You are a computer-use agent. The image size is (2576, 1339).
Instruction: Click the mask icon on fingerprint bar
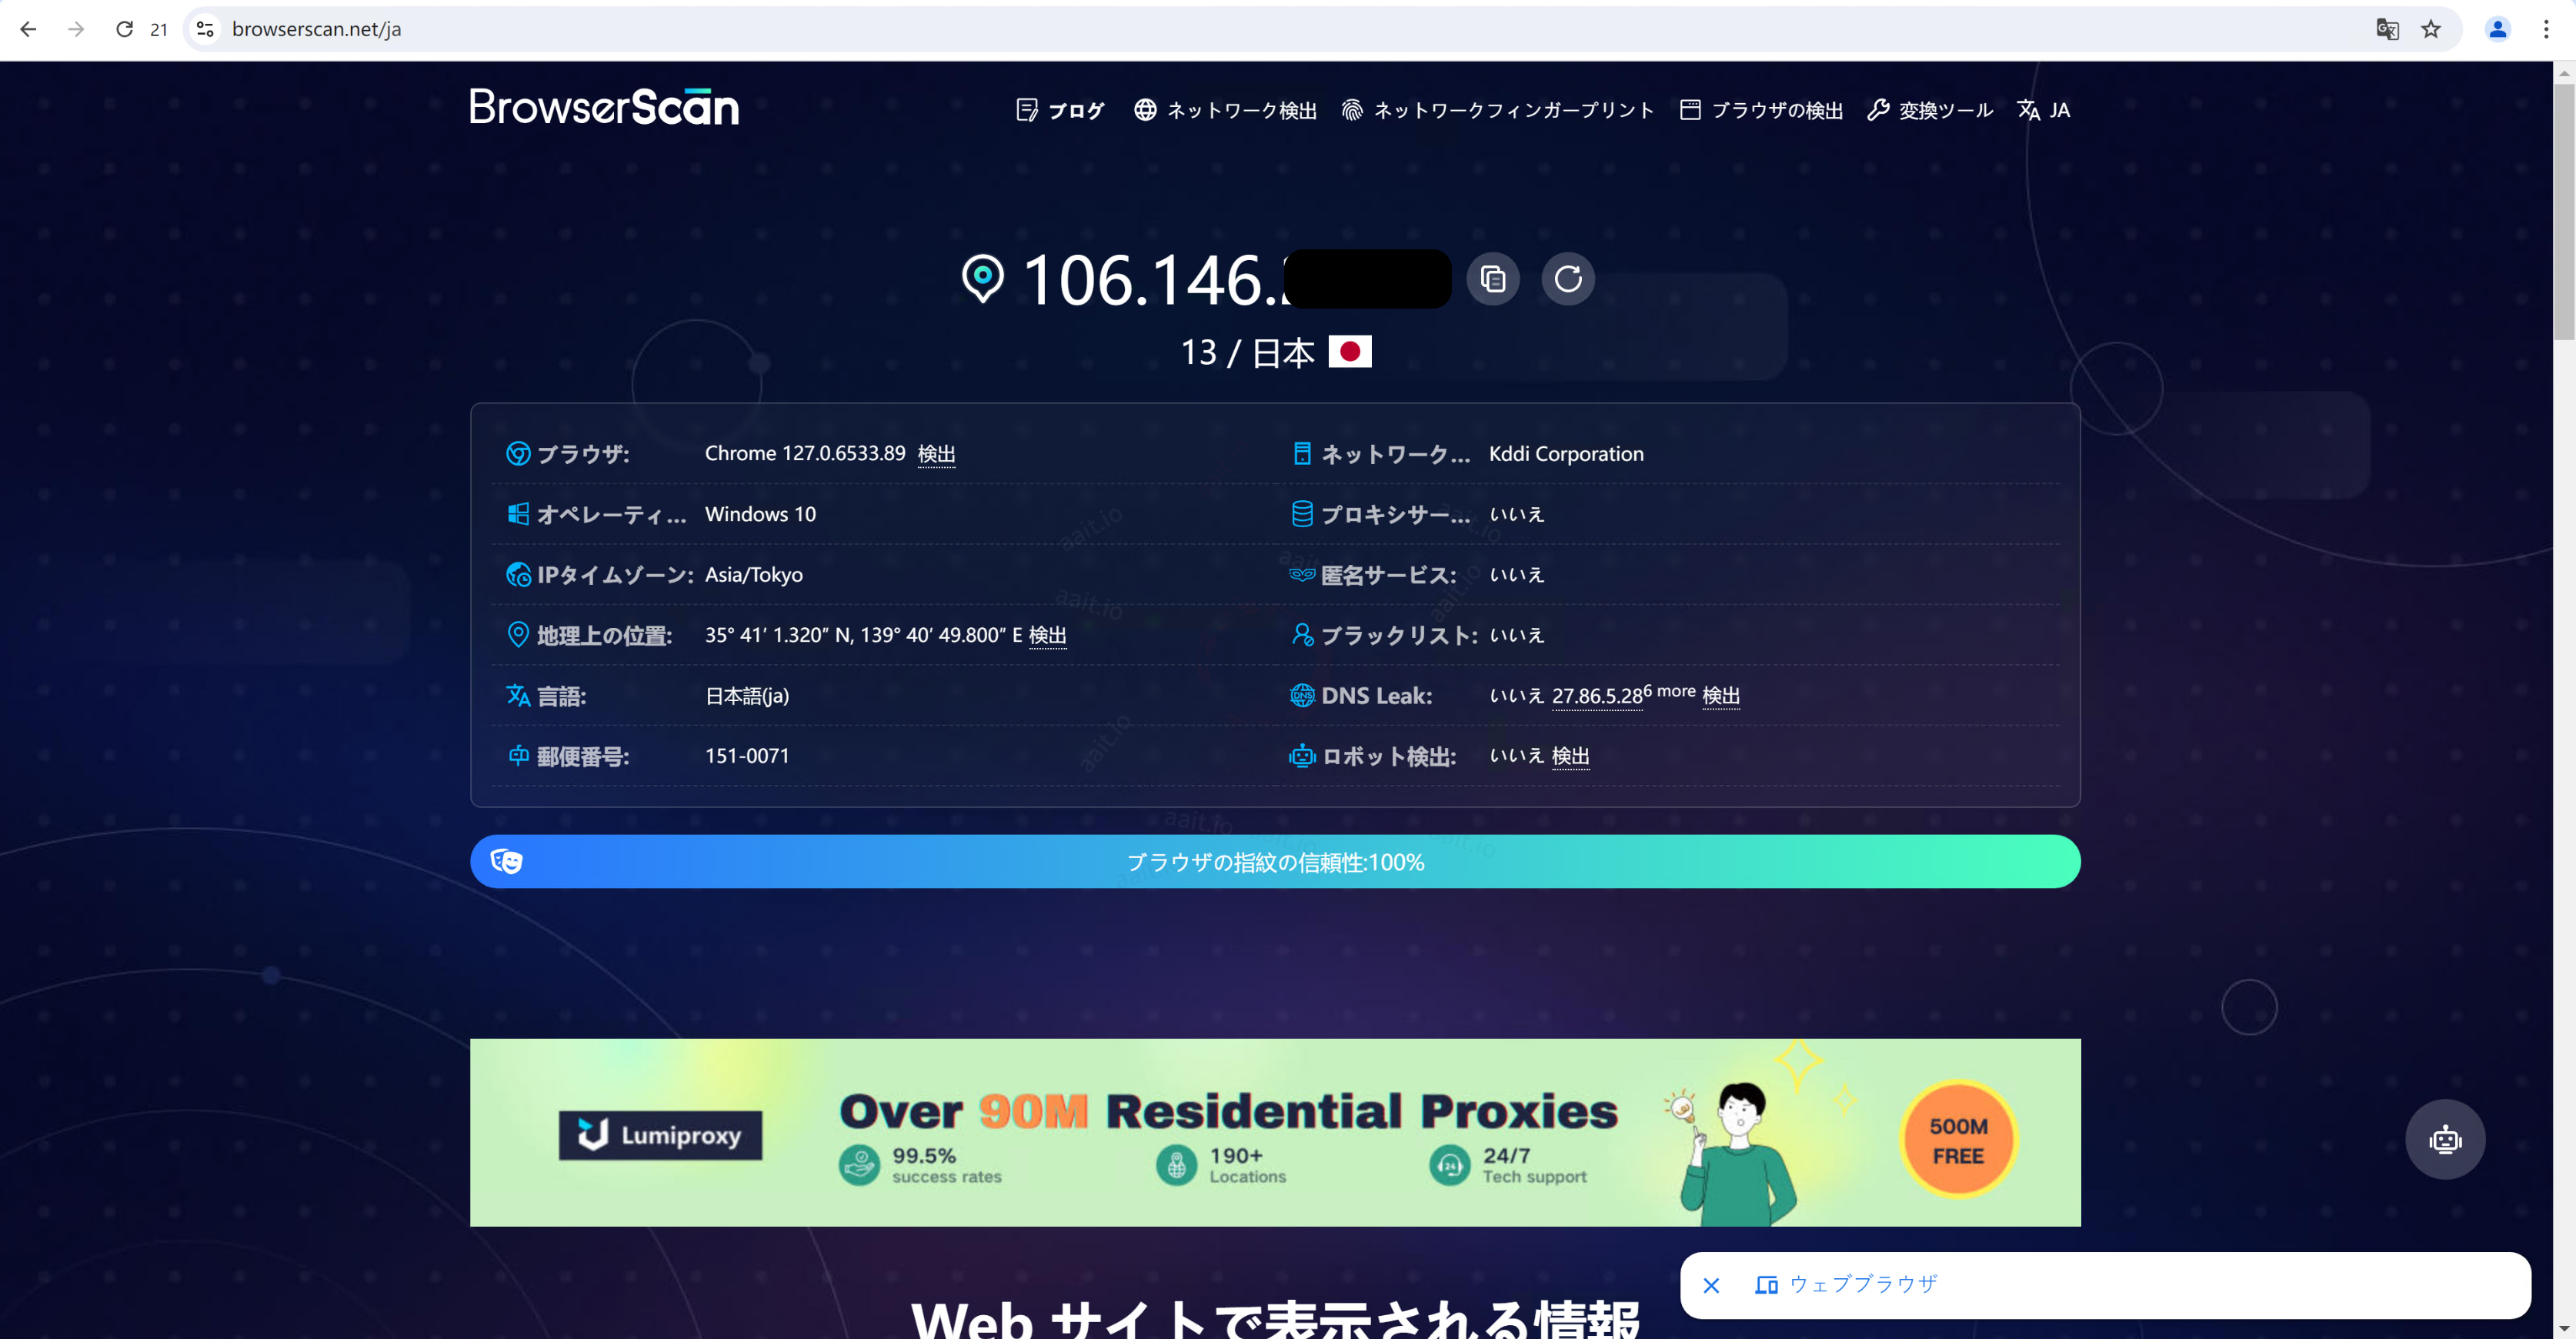click(506, 861)
